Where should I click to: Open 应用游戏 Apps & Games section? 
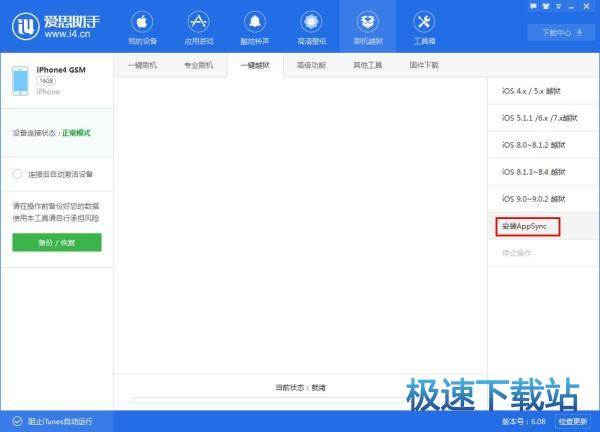(199, 28)
